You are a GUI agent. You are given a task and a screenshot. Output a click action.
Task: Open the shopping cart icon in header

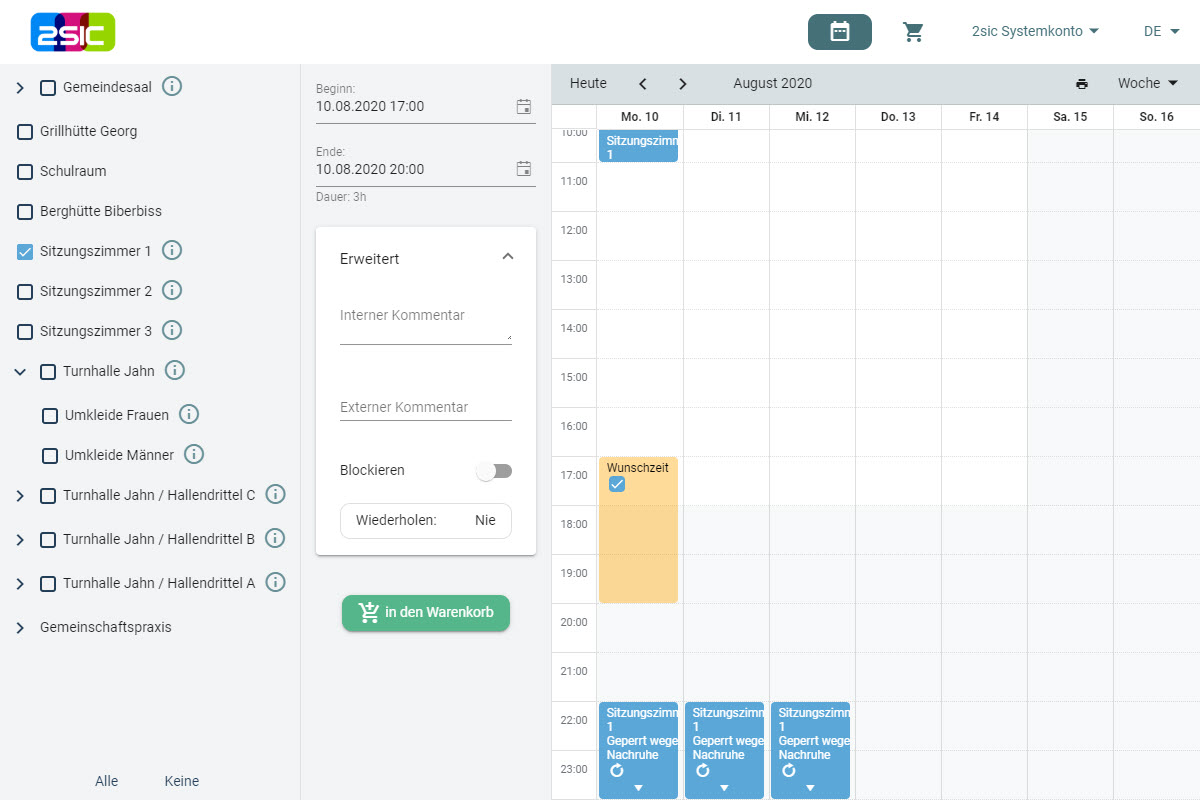tap(913, 32)
